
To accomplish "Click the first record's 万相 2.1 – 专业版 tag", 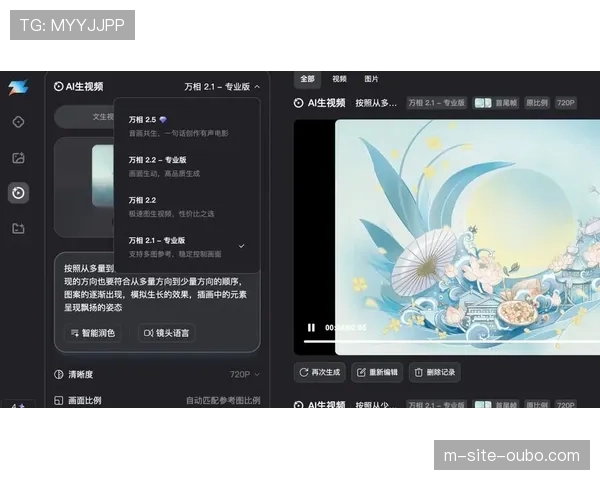I will pyautogui.click(x=437, y=103).
